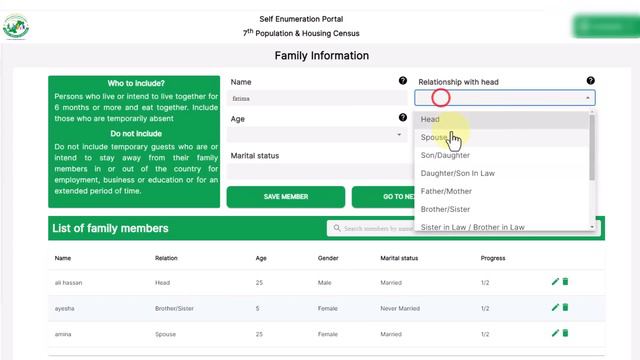Image resolution: width=640 pixels, height=360 pixels.
Task: Click the blurred green button at top right
Action: click(x=606, y=27)
